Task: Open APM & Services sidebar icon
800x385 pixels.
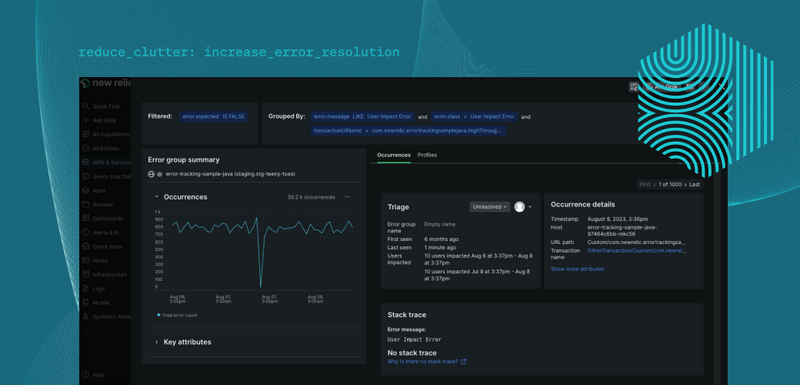Action: (86, 162)
